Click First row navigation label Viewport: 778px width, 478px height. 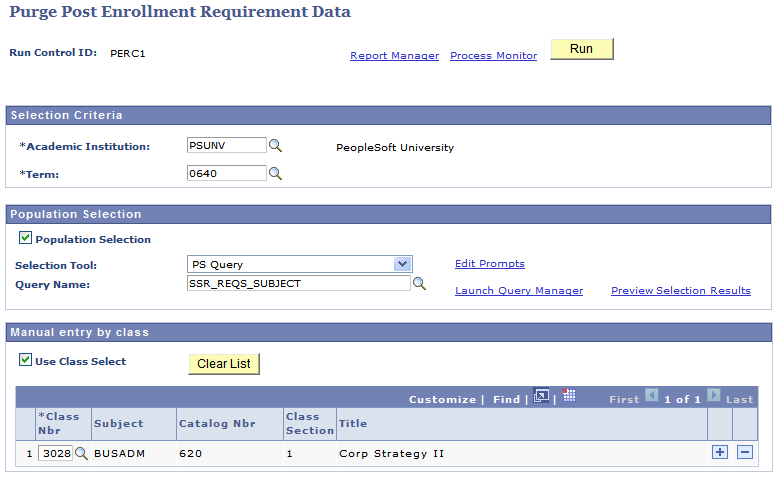tap(624, 400)
